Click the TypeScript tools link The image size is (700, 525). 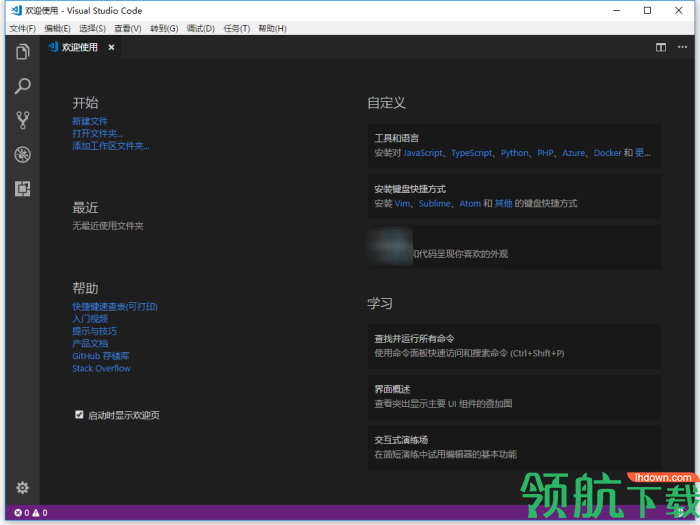click(x=471, y=153)
